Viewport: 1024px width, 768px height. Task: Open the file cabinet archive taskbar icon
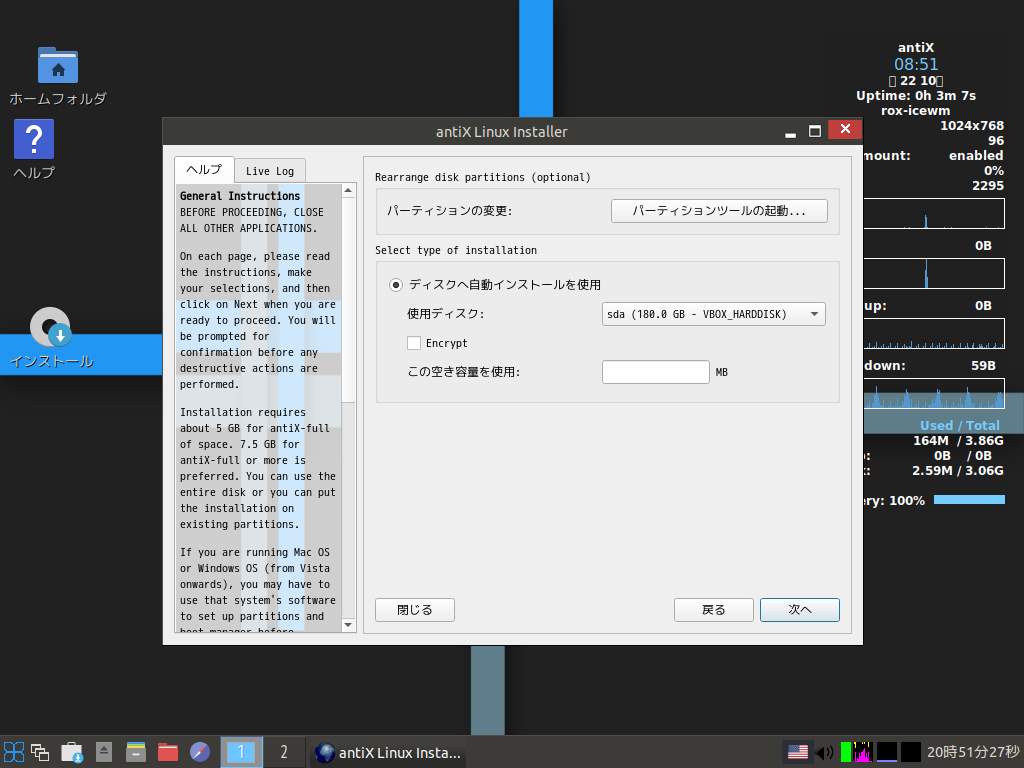[136, 752]
